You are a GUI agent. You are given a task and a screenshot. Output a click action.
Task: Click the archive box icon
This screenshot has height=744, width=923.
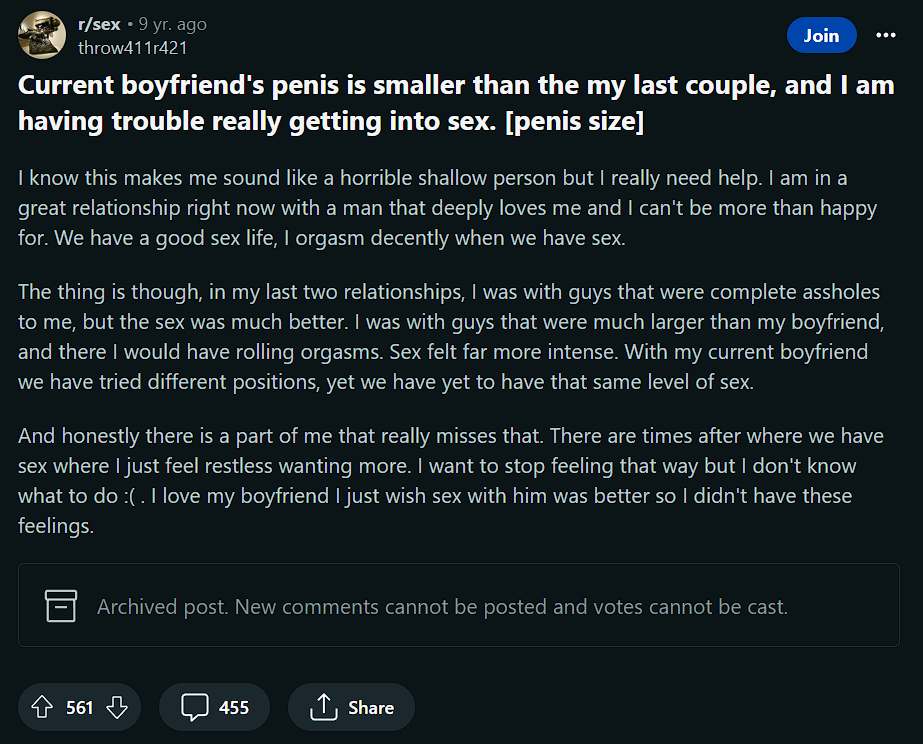61,606
